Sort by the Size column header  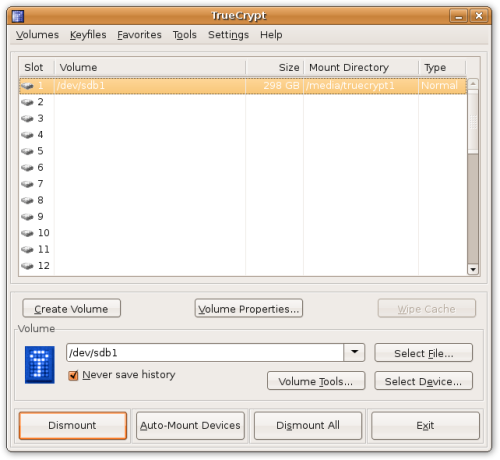[x=275, y=67]
